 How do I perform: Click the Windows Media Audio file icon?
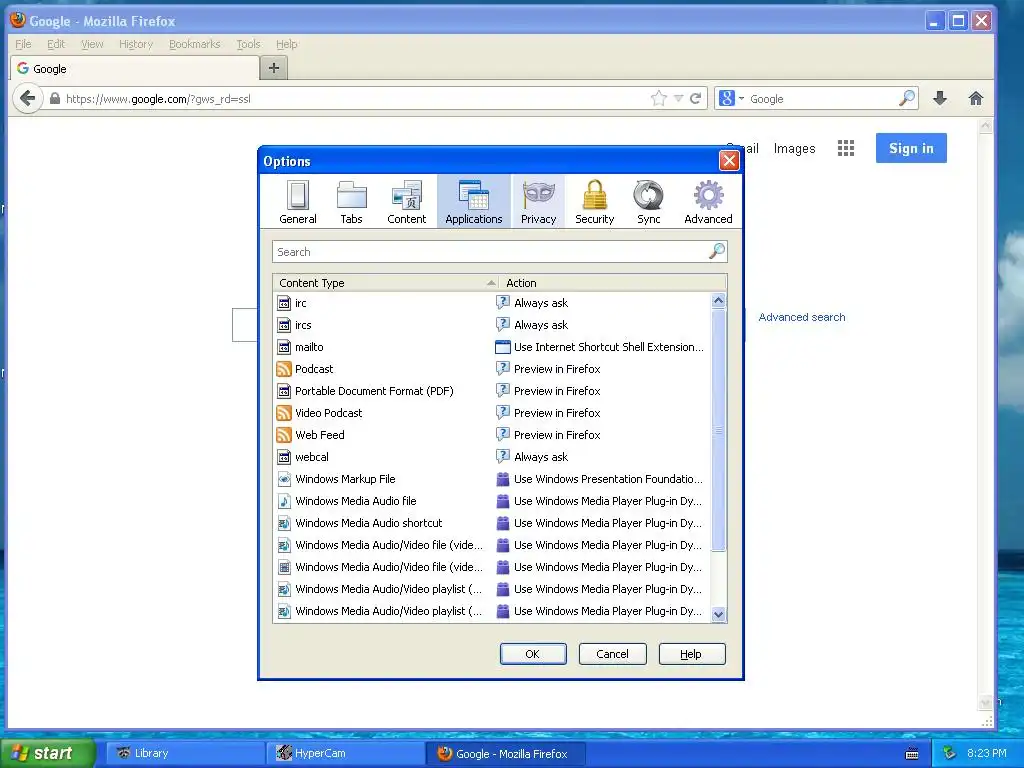[283, 501]
